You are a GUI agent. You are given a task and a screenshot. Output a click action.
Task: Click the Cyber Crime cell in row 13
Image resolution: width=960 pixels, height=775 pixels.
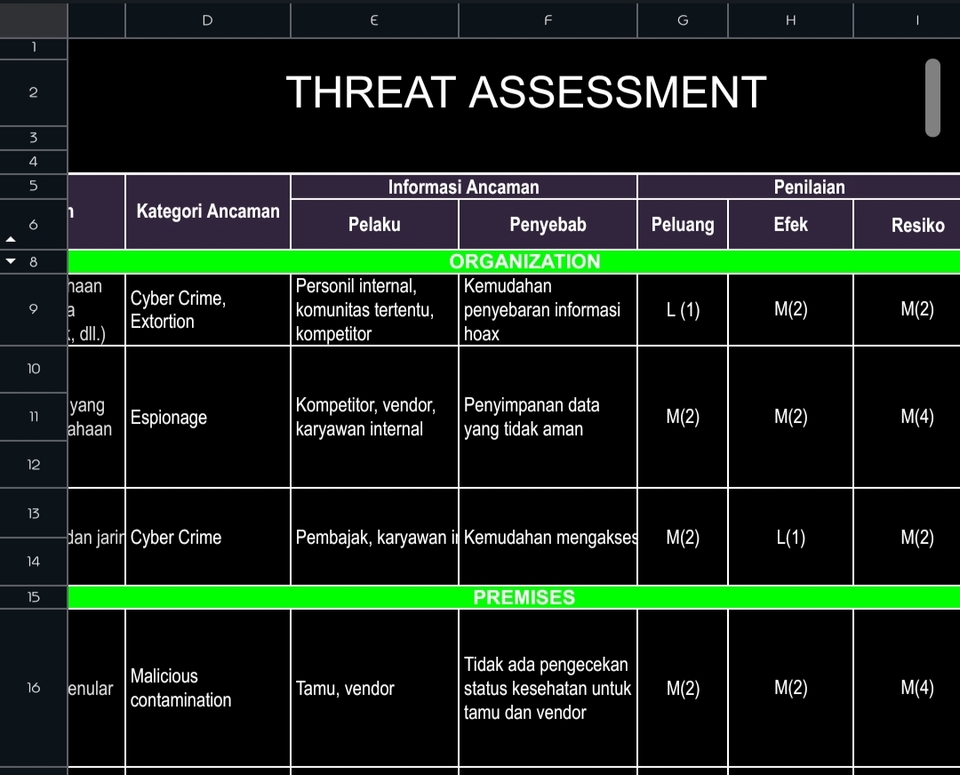(208, 537)
